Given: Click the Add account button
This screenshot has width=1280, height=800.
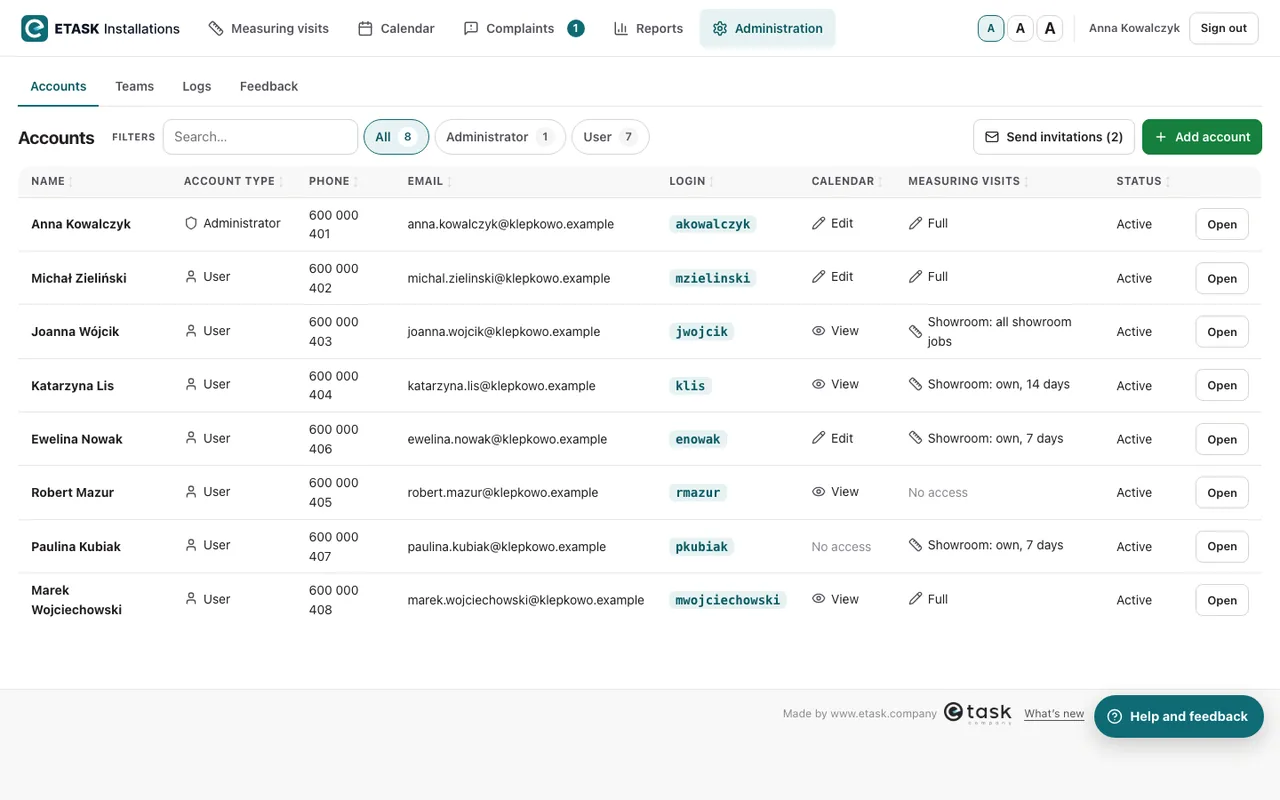Looking at the screenshot, I should tap(1202, 137).
